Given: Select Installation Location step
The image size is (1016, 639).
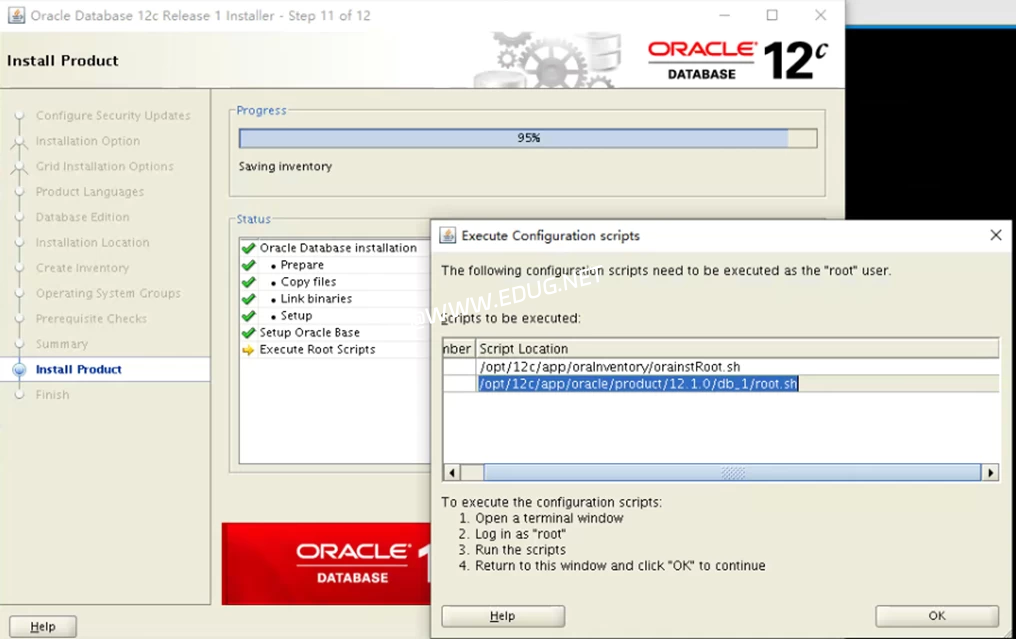Looking at the screenshot, I should (x=92, y=242).
